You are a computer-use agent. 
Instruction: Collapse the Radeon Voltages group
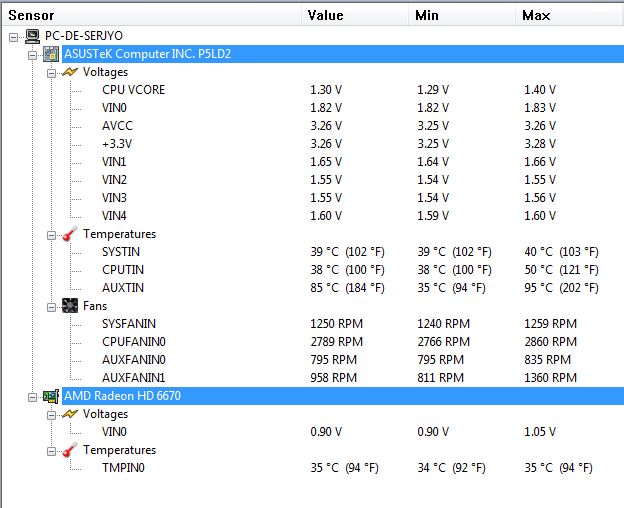pyautogui.click(x=51, y=416)
